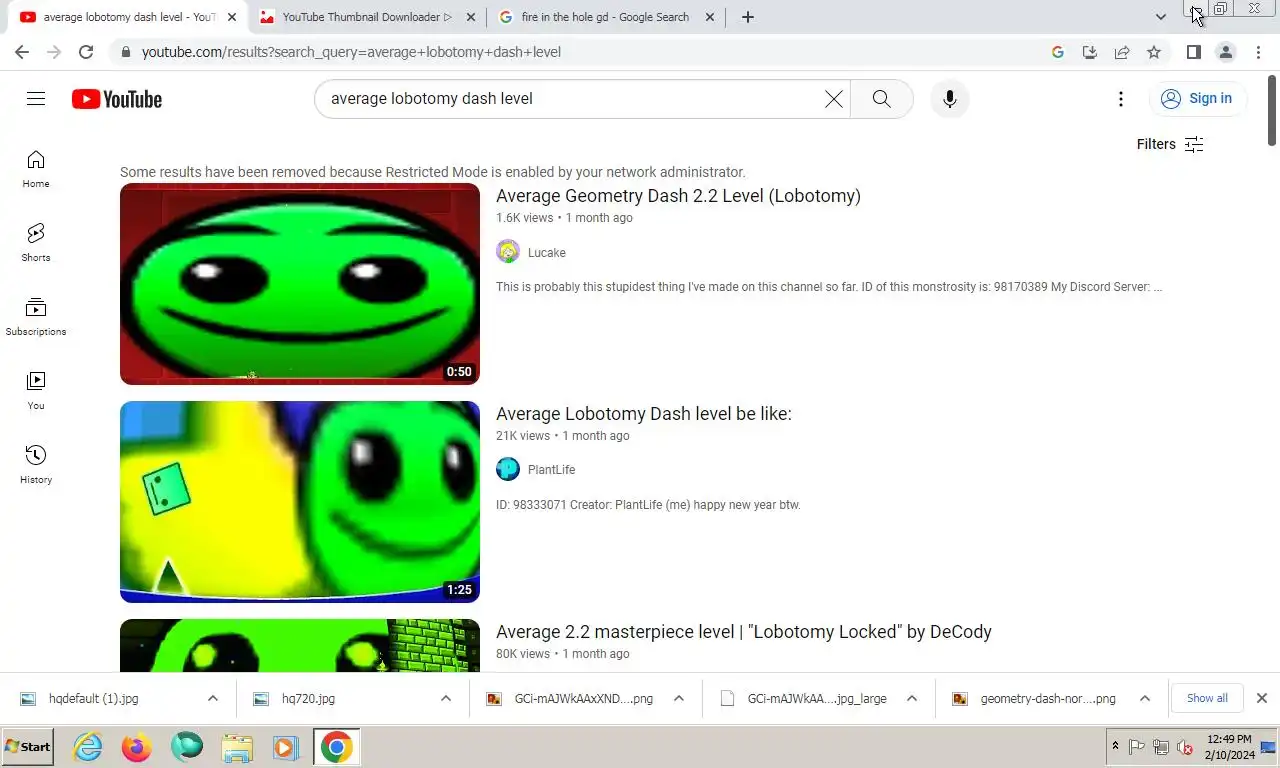Open Shorts in the sidebar
1280x768 pixels.
pos(36,243)
